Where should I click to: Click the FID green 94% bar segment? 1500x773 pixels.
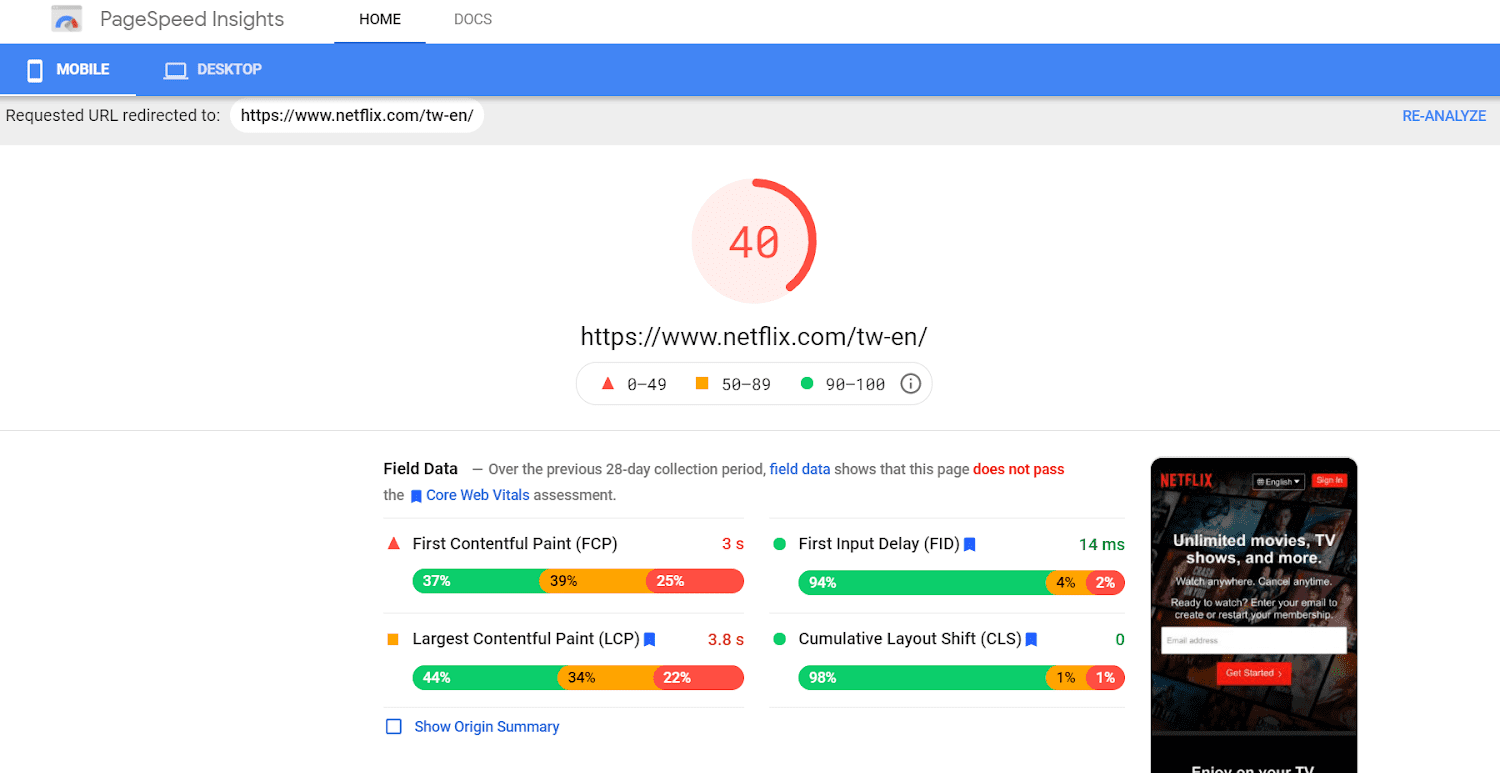(922, 583)
